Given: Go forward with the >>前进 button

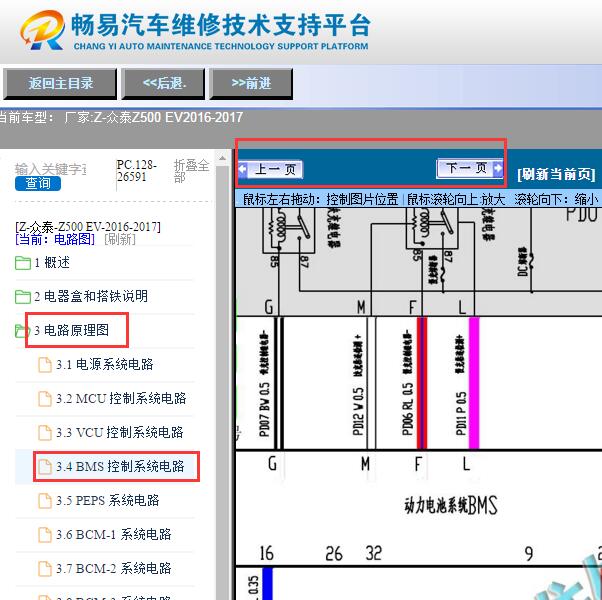Looking at the screenshot, I should [251, 84].
